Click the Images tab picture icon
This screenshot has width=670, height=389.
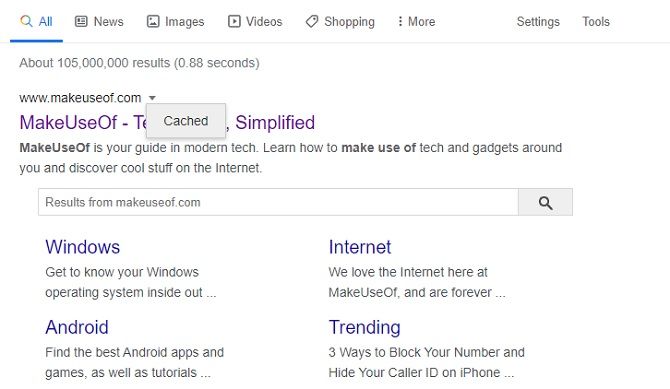pyautogui.click(x=153, y=21)
